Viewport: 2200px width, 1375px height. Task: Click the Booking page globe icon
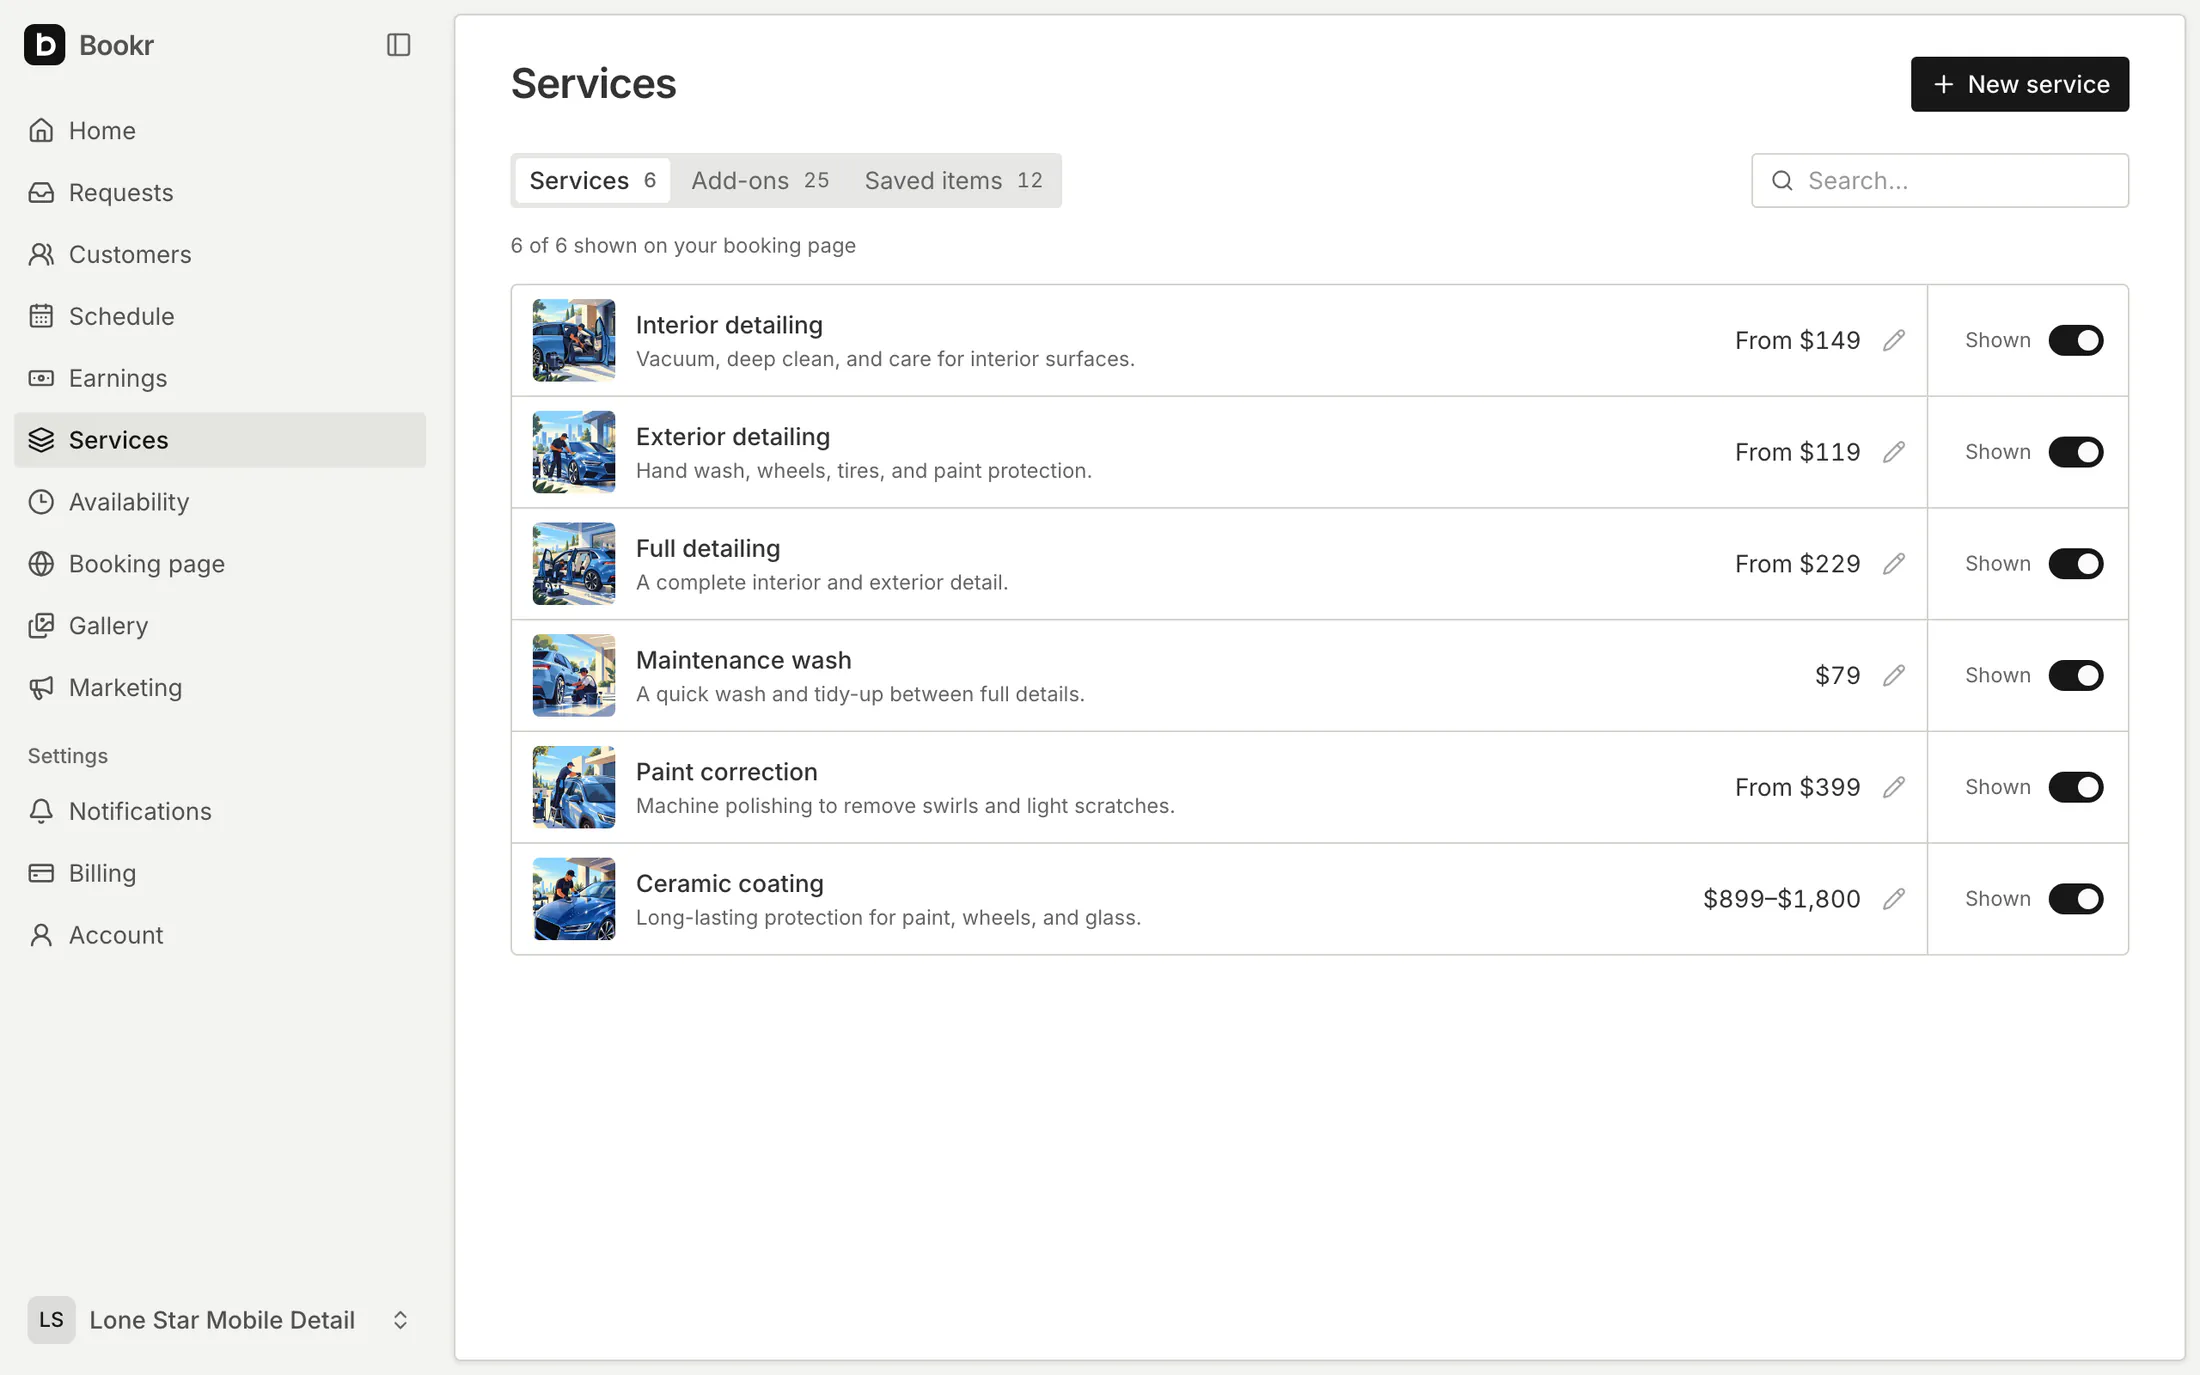[41, 564]
